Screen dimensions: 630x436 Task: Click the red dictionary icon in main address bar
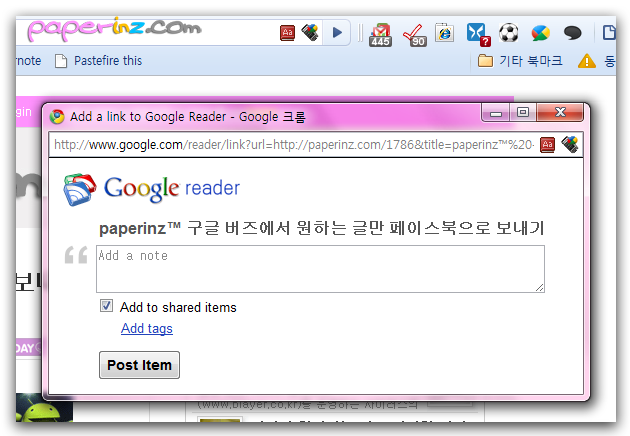[287, 33]
